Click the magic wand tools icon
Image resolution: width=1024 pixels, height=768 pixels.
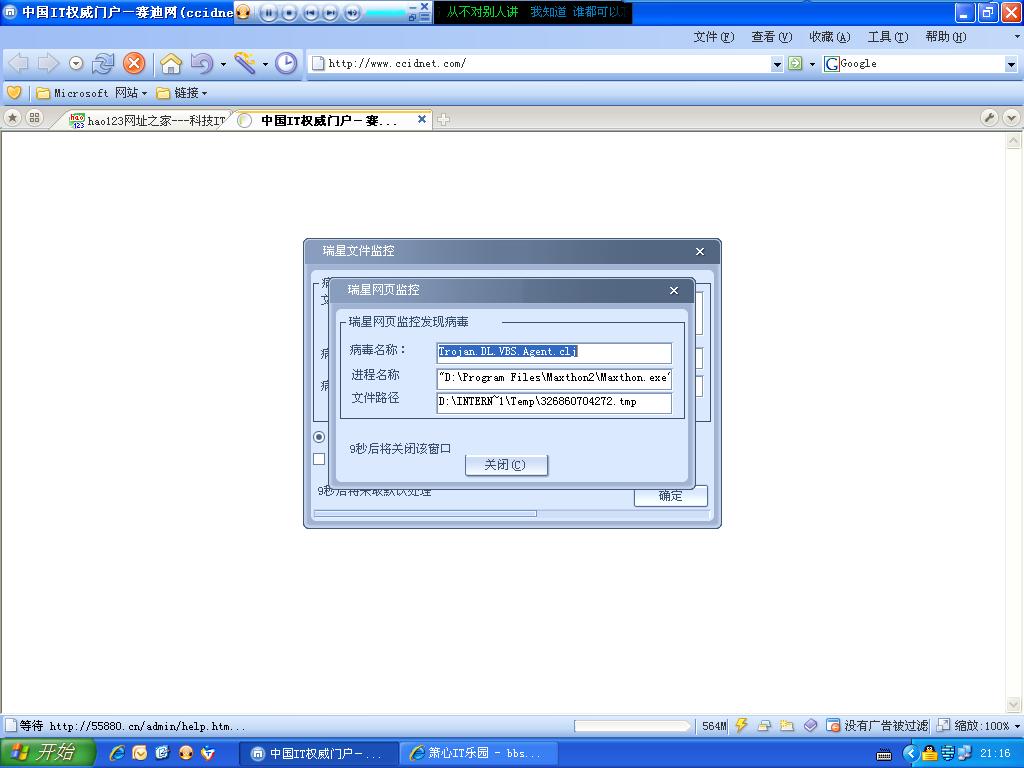click(245, 63)
